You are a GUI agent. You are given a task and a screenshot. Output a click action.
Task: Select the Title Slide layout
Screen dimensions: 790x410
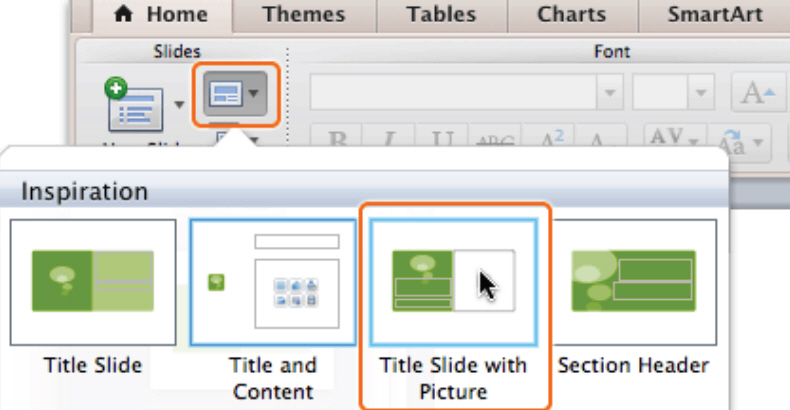(93, 282)
